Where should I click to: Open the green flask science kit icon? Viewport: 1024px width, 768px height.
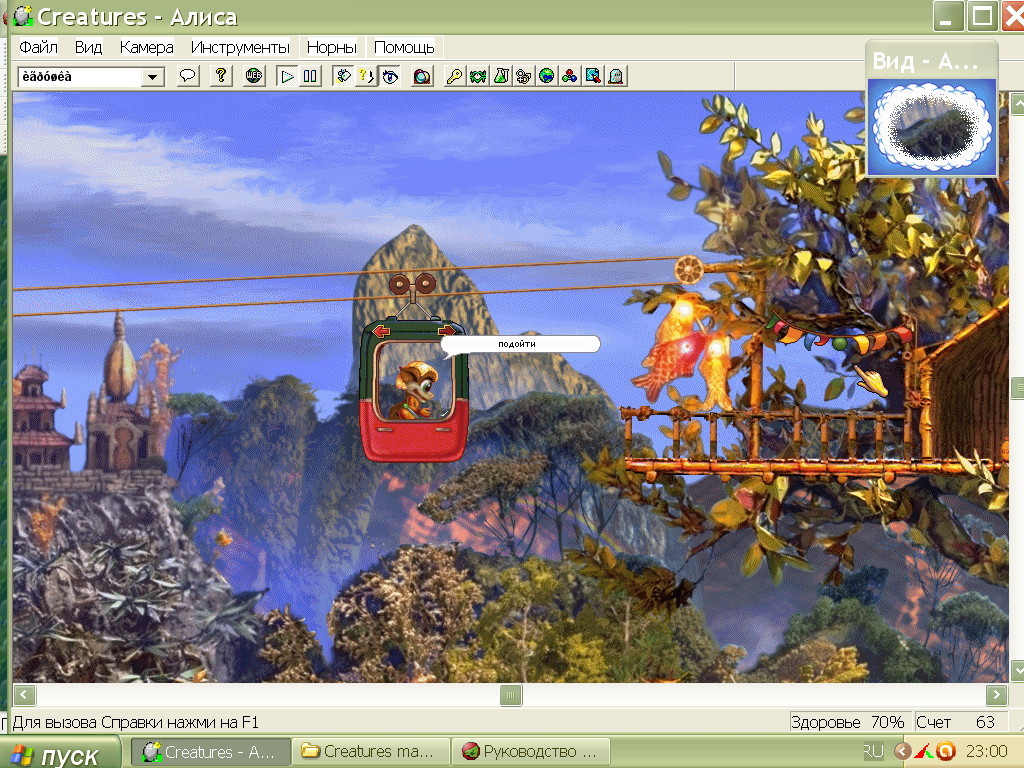coord(501,76)
